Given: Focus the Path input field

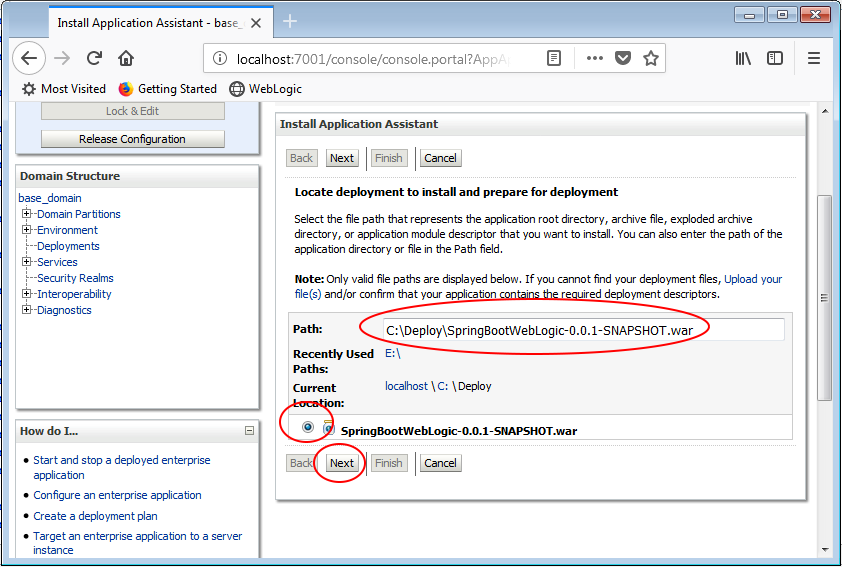Looking at the screenshot, I should tap(584, 330).
